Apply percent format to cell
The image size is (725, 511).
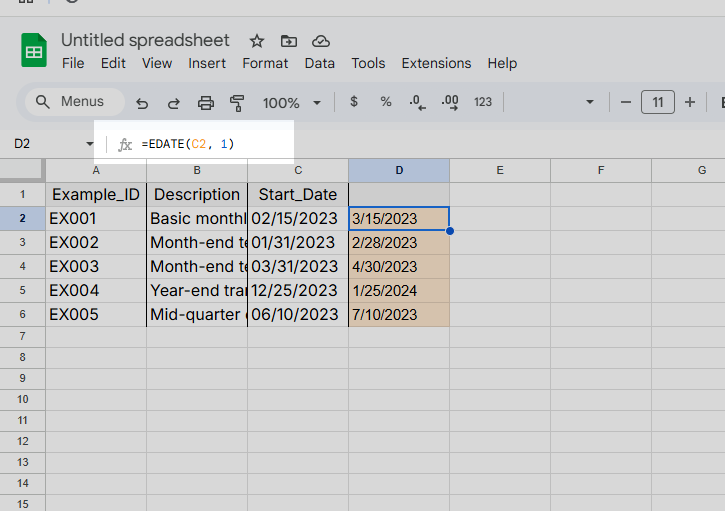[385, 102]
